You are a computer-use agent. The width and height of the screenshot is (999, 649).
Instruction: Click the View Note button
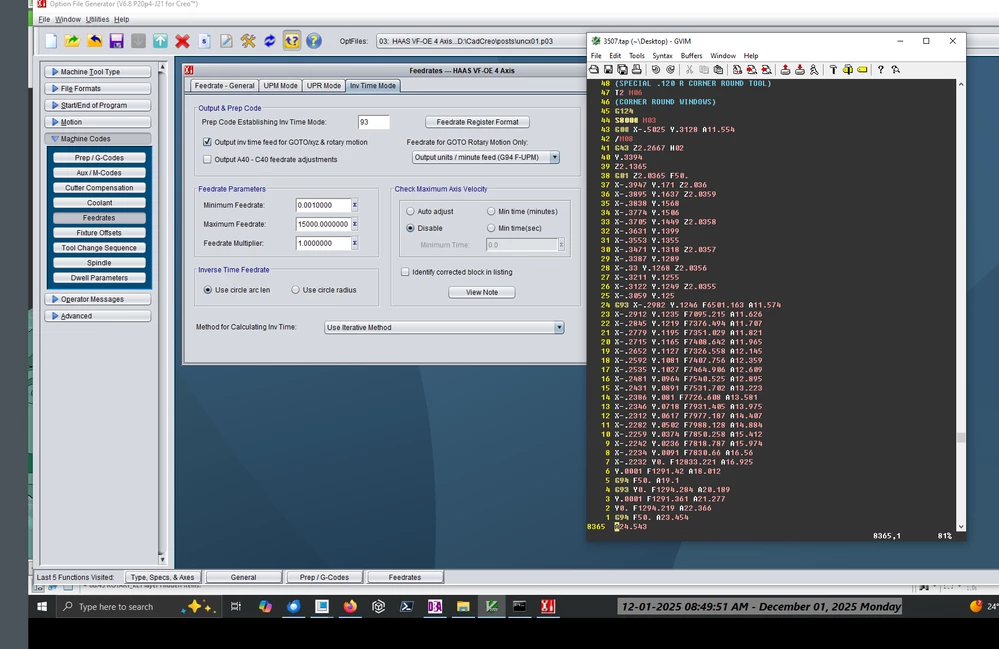click(x=482, y=292)
